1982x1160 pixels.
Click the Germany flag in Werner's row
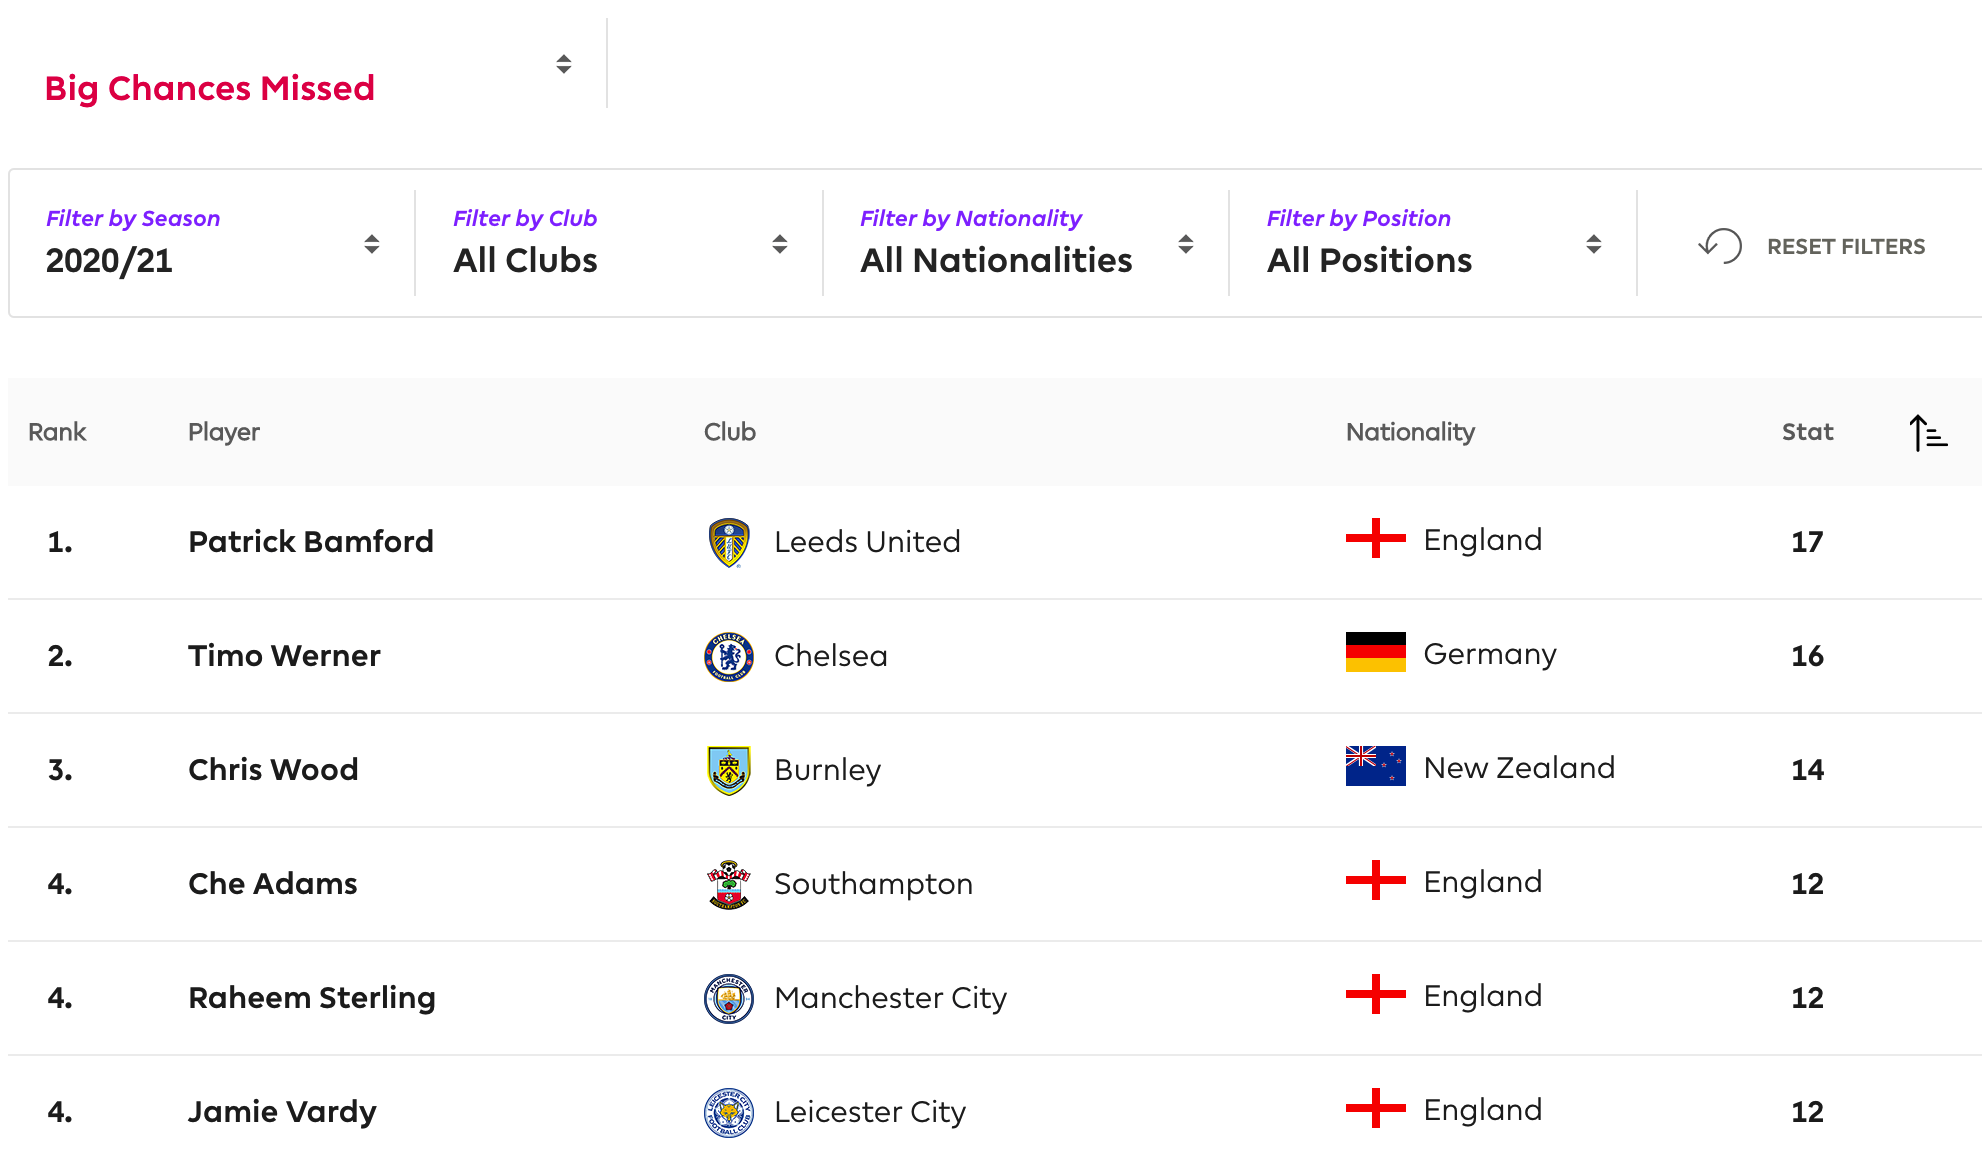[x=1375, y=652]
